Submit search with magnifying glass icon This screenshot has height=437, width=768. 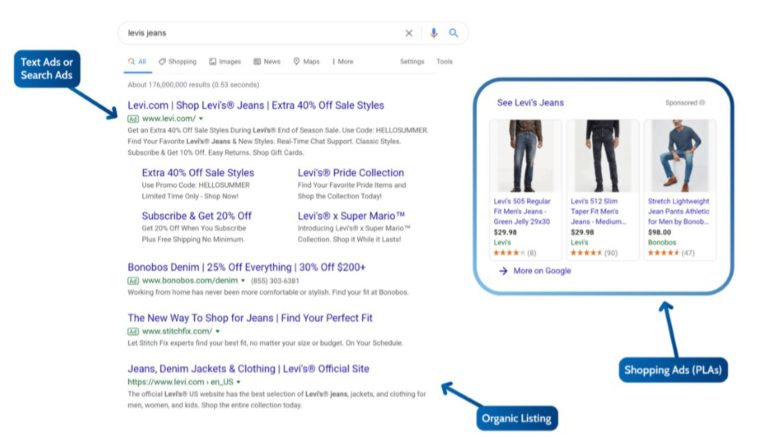tap(454, 33)
